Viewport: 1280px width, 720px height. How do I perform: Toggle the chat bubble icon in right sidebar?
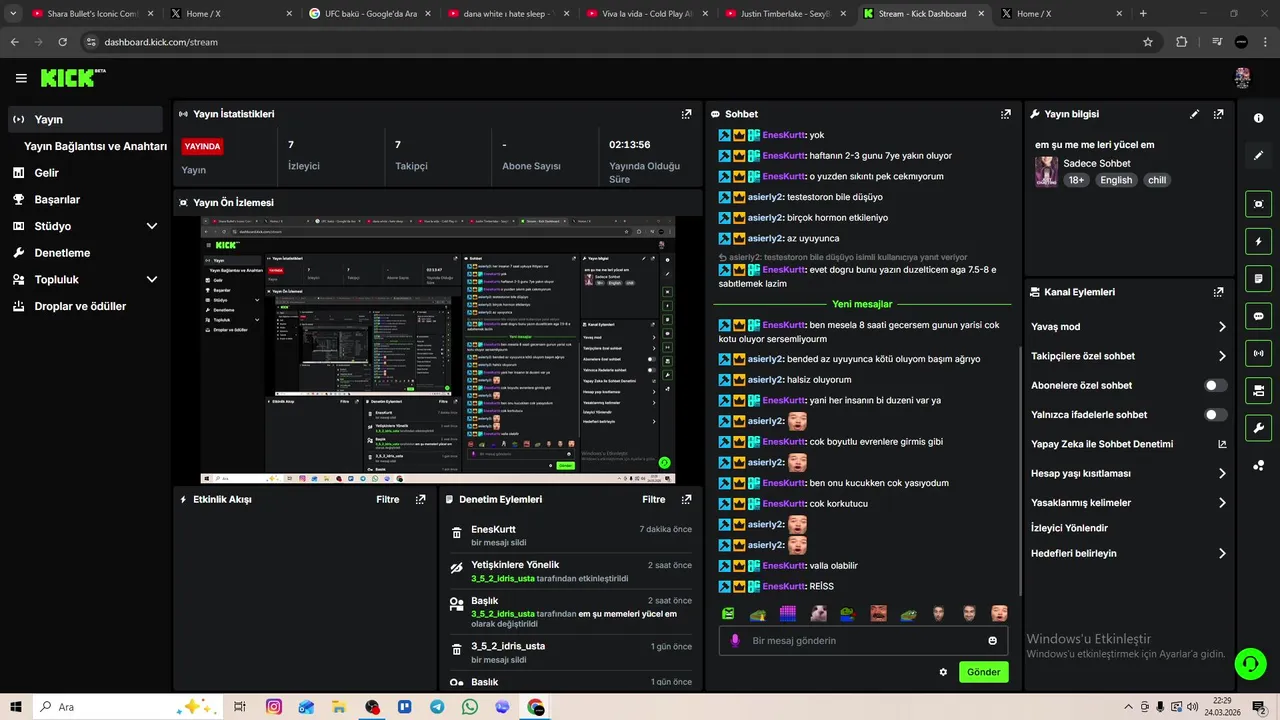[1258, 316]
